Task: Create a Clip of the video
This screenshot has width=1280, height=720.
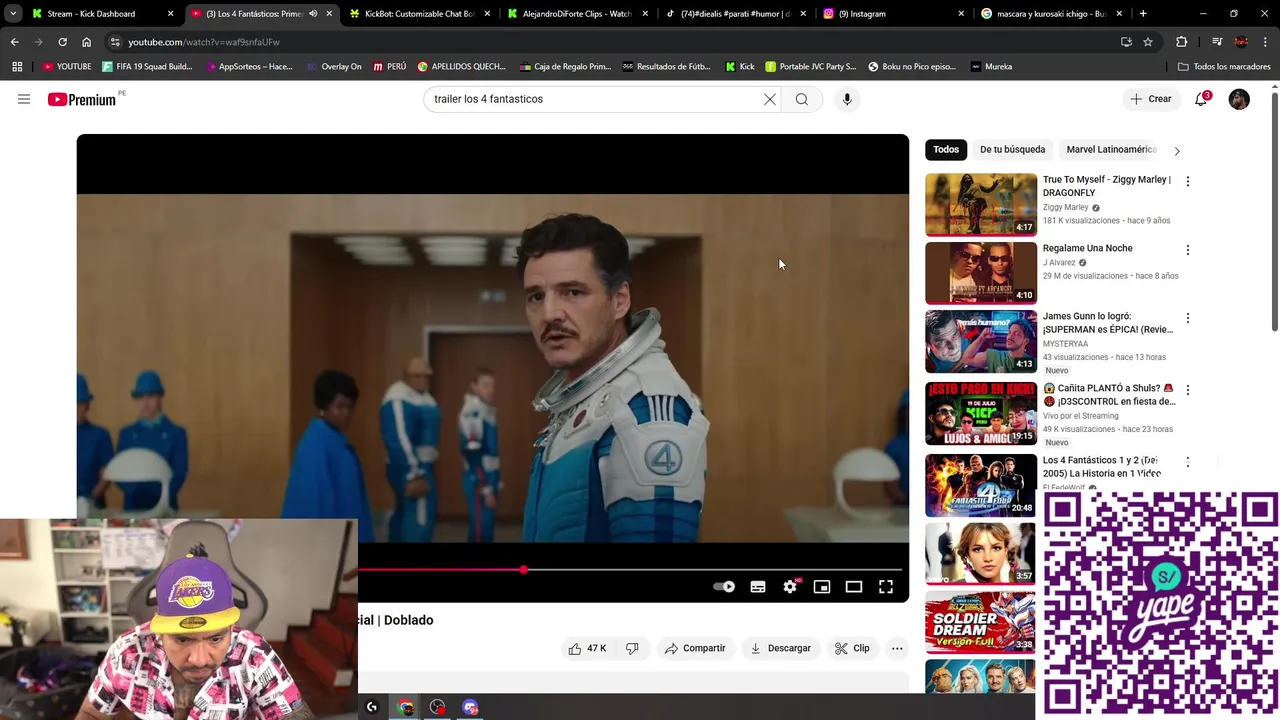Action: [x=852, y=648]
